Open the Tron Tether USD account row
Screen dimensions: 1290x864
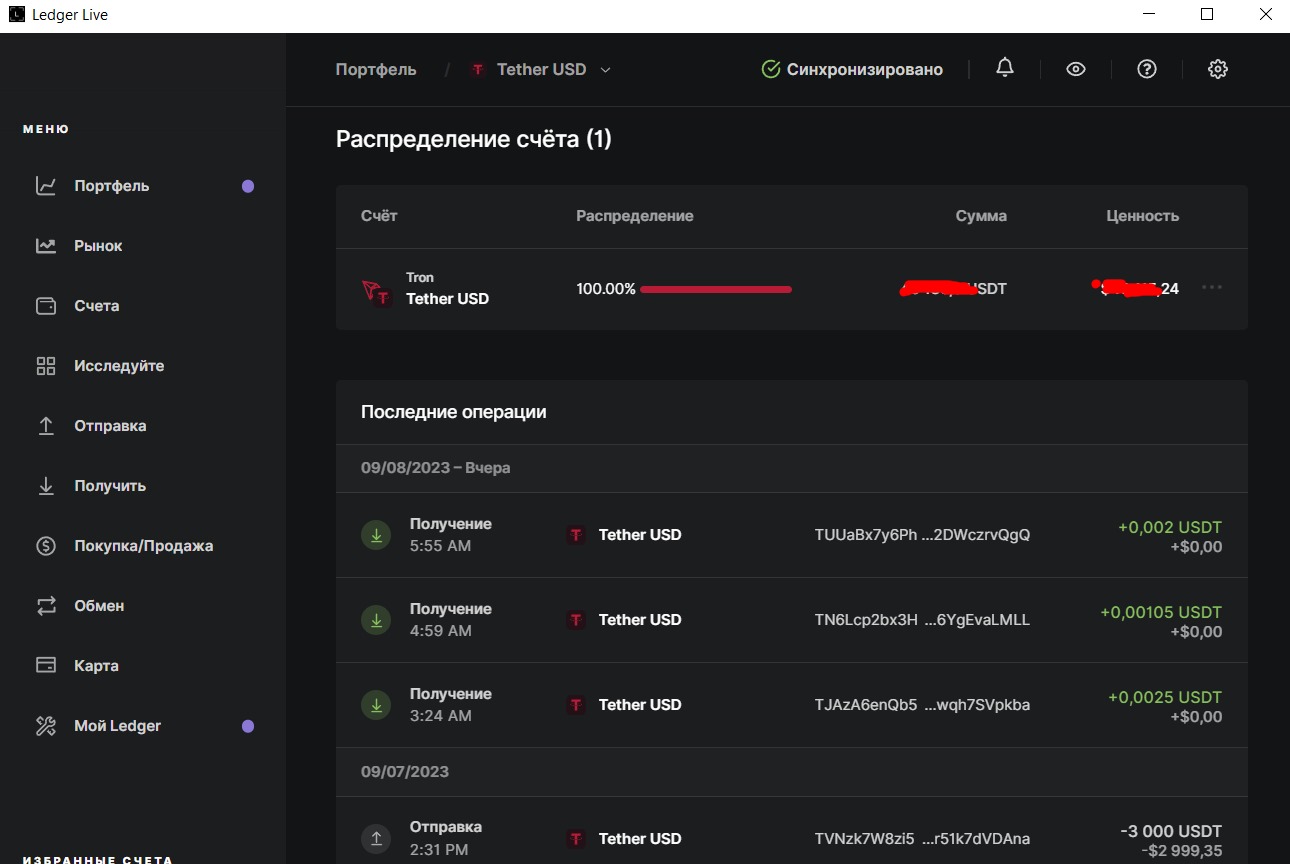tap(792, 289)
